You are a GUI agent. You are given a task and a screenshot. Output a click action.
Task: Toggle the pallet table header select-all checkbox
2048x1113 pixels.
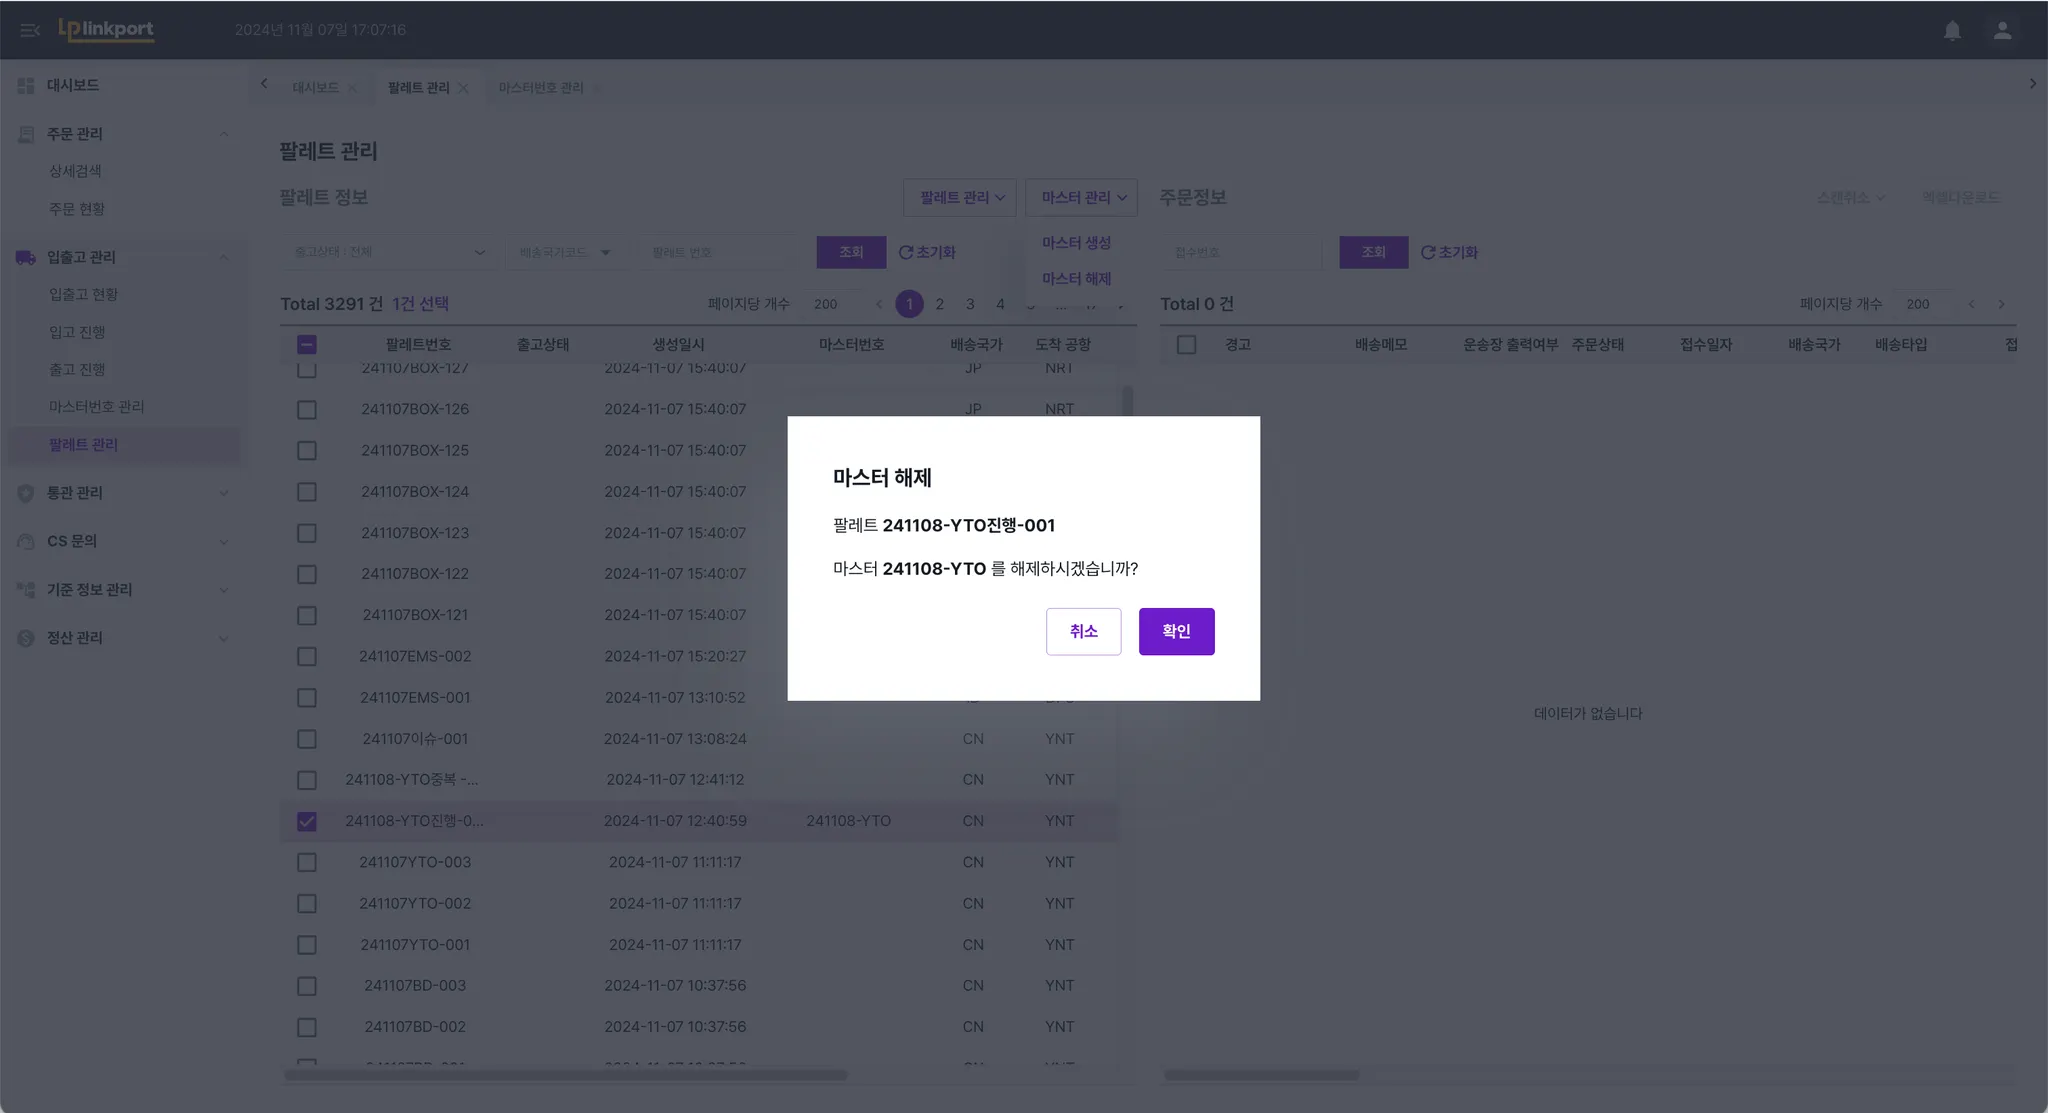(x=307, y=345)
